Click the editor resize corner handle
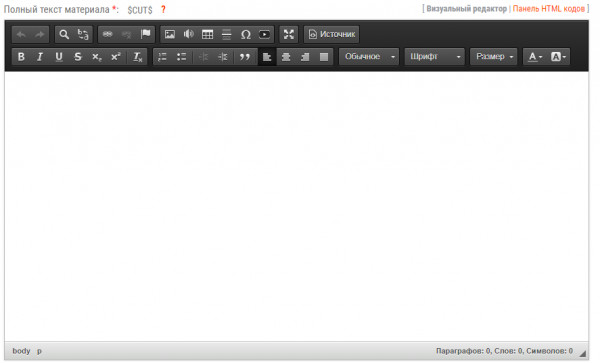The width and height of the screenshot is (600, 363). click(x=582, y=353)
